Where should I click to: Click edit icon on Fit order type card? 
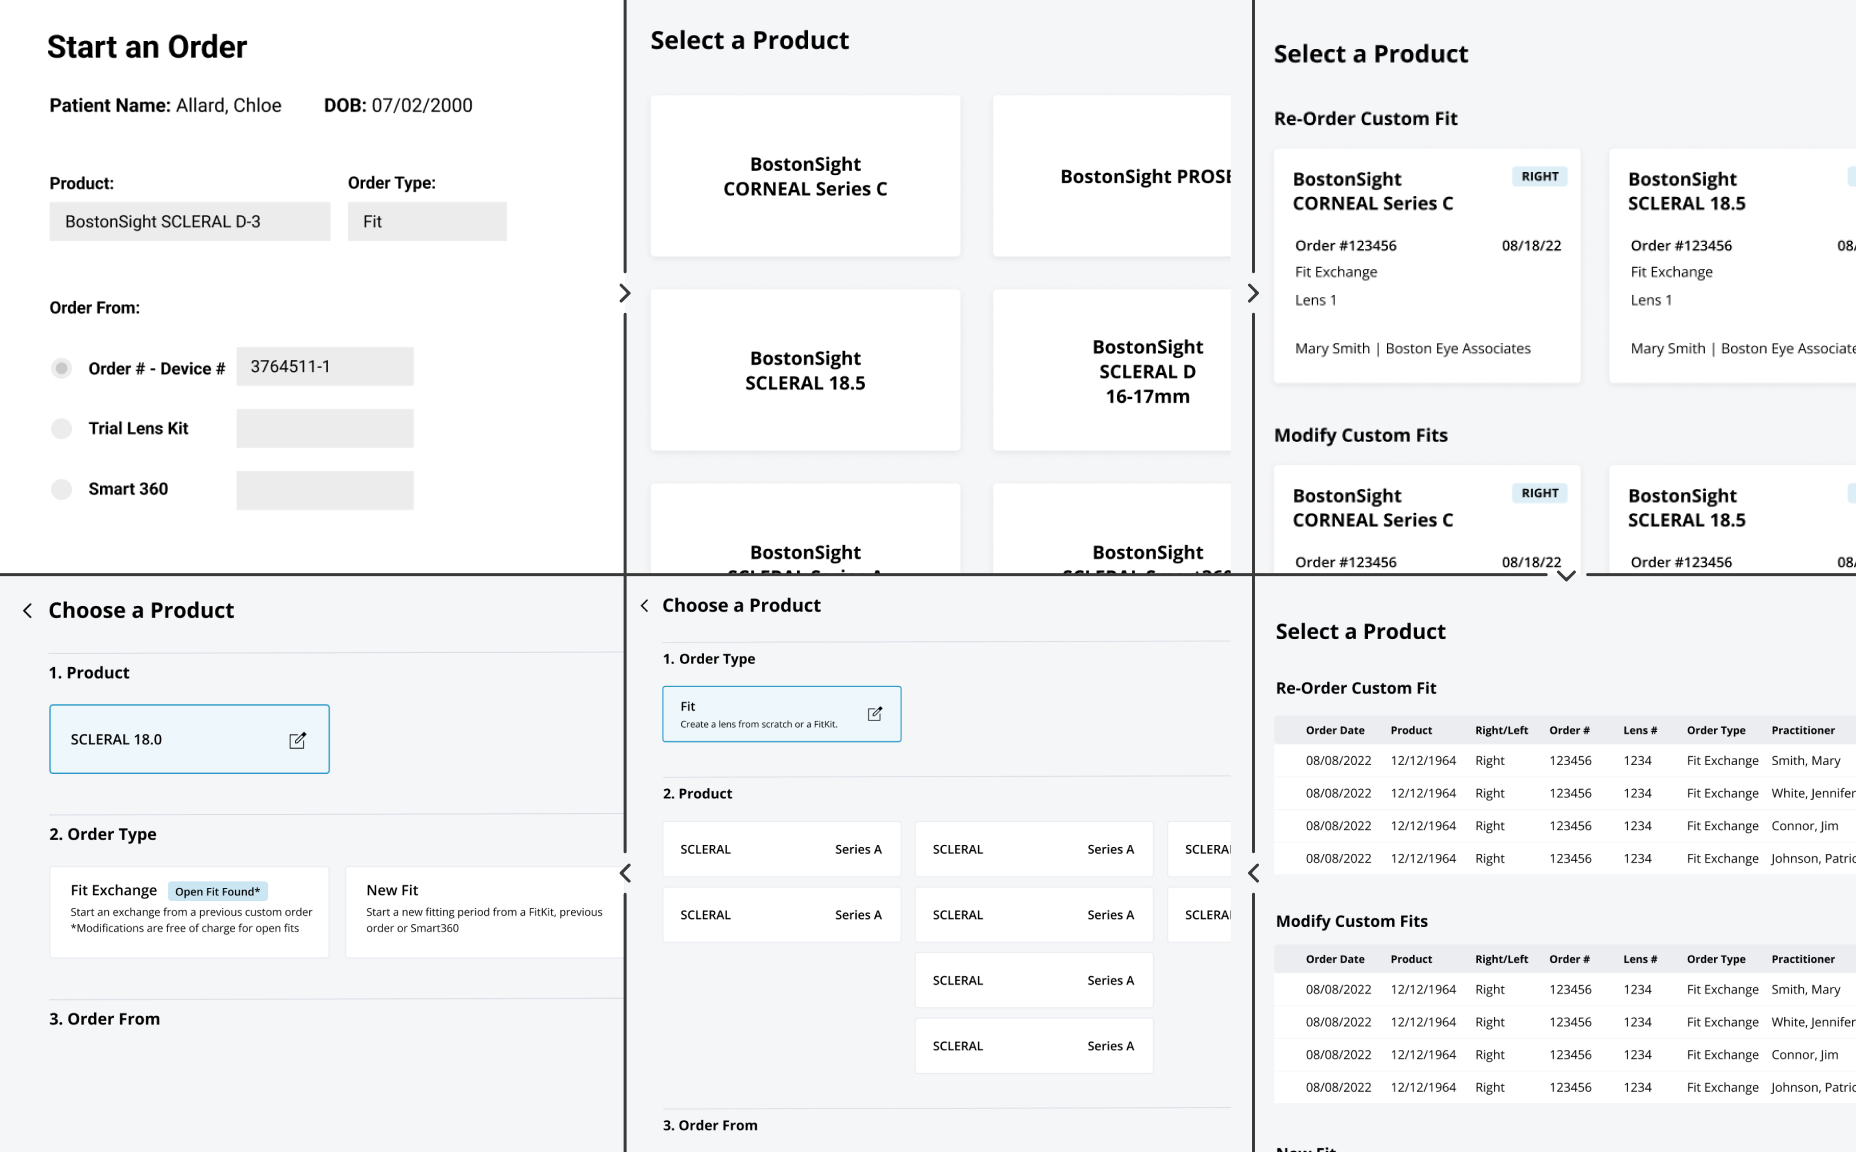coord(875,714)
